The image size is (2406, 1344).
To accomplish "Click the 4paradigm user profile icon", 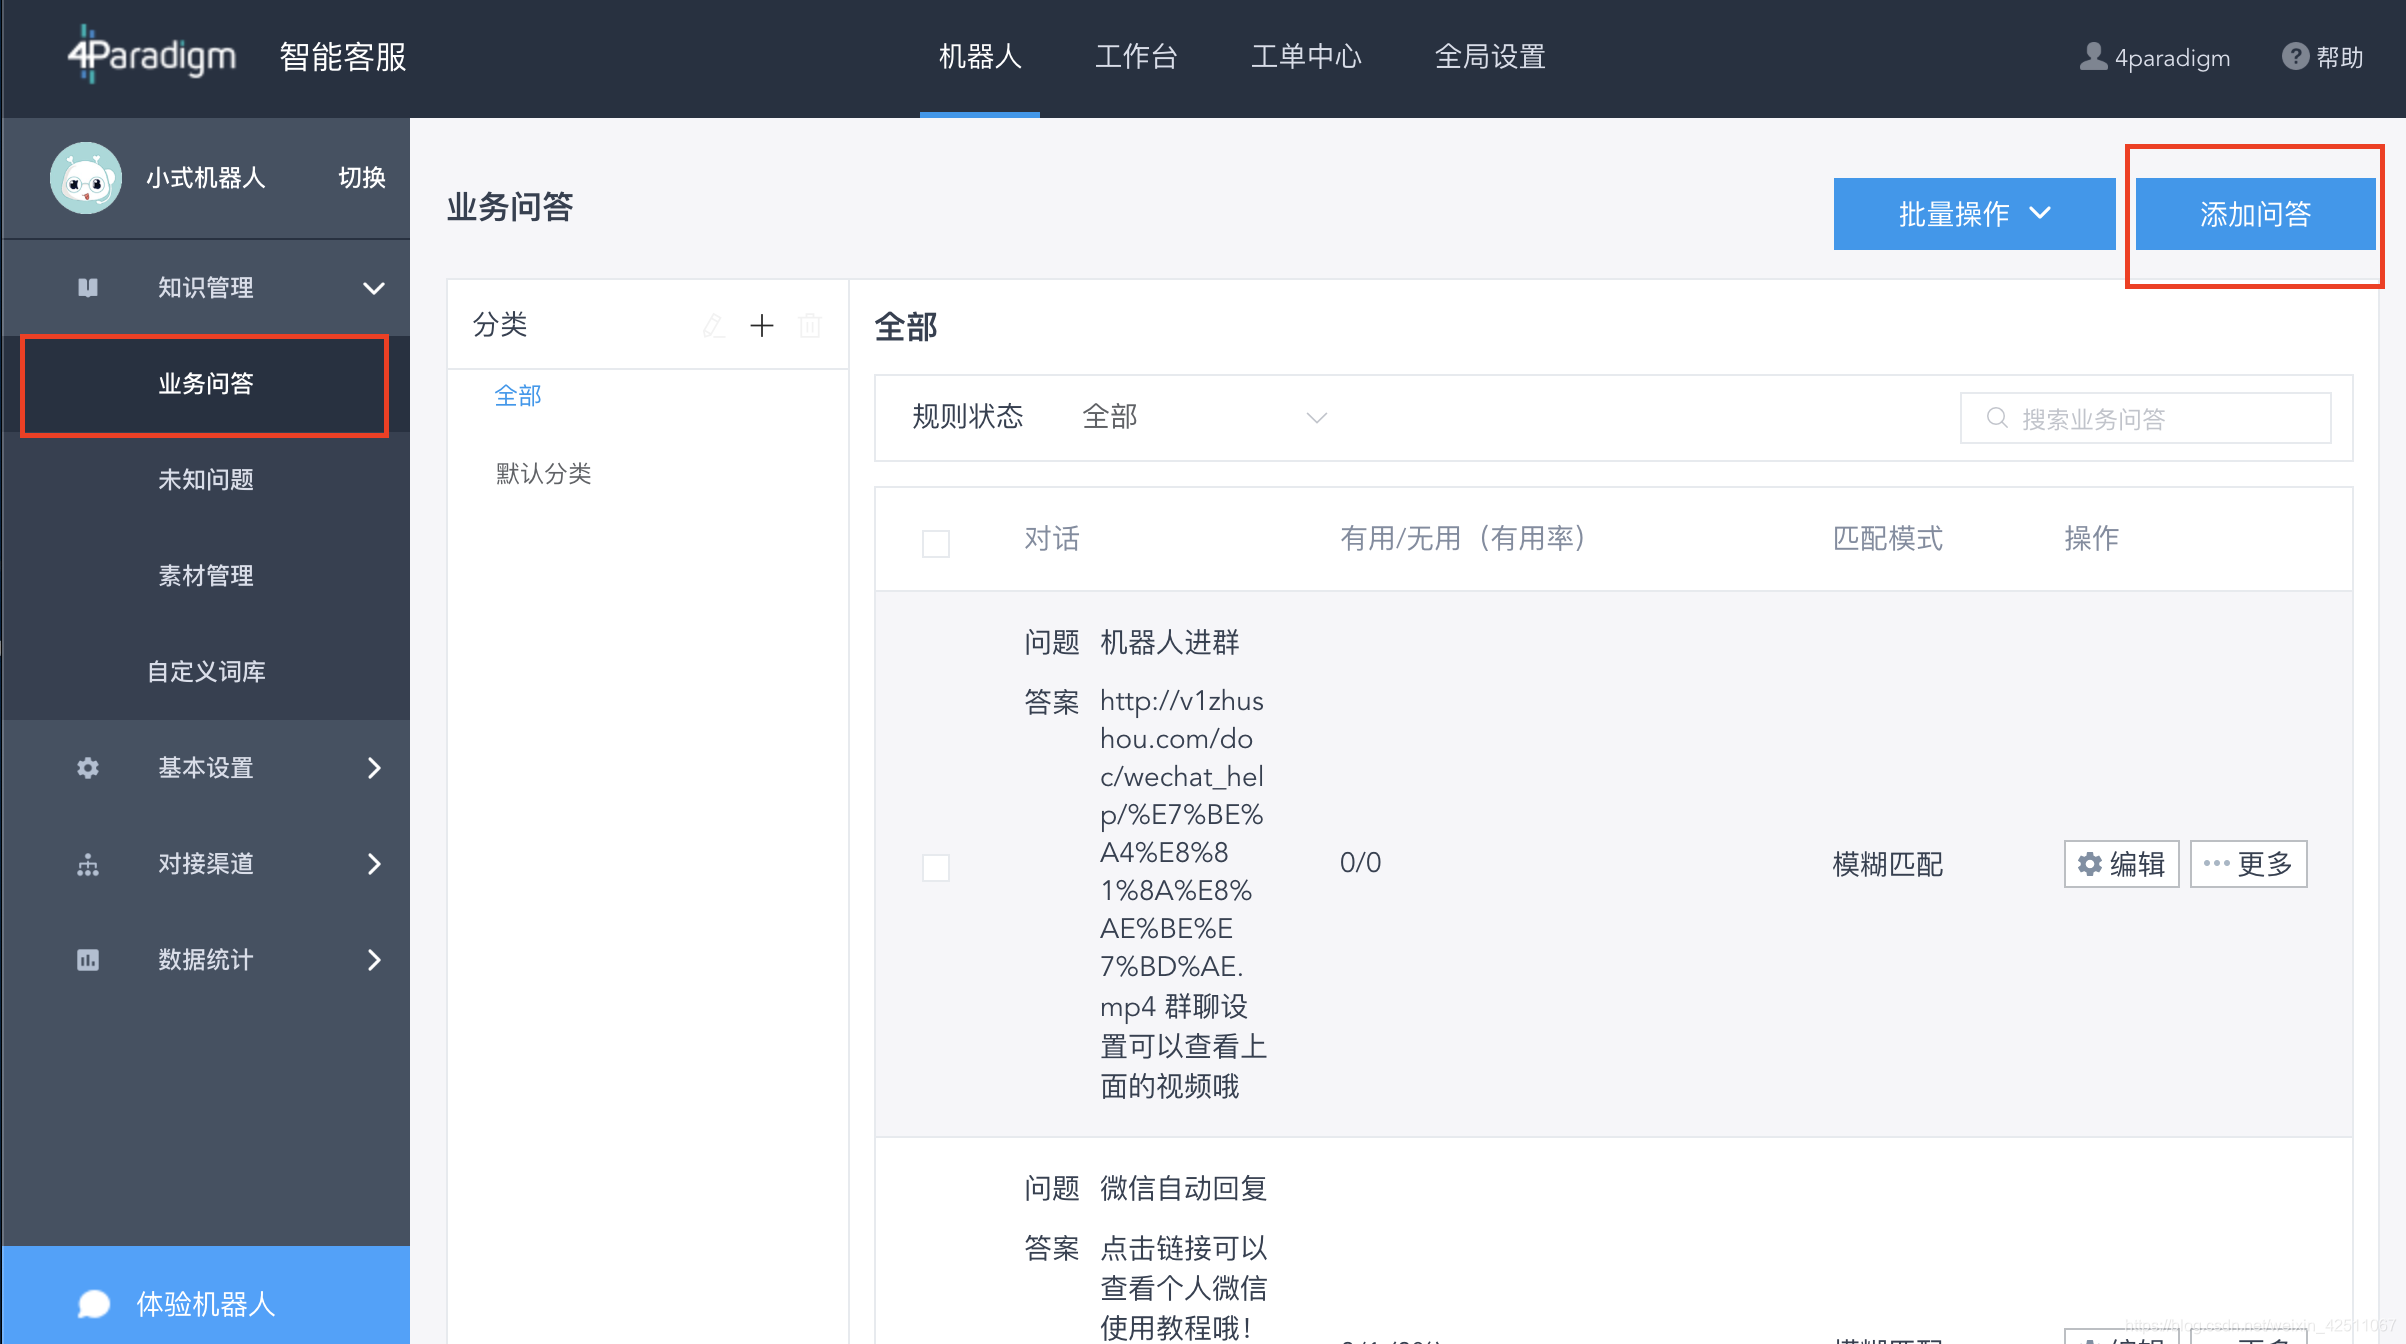I will 2092,57.
